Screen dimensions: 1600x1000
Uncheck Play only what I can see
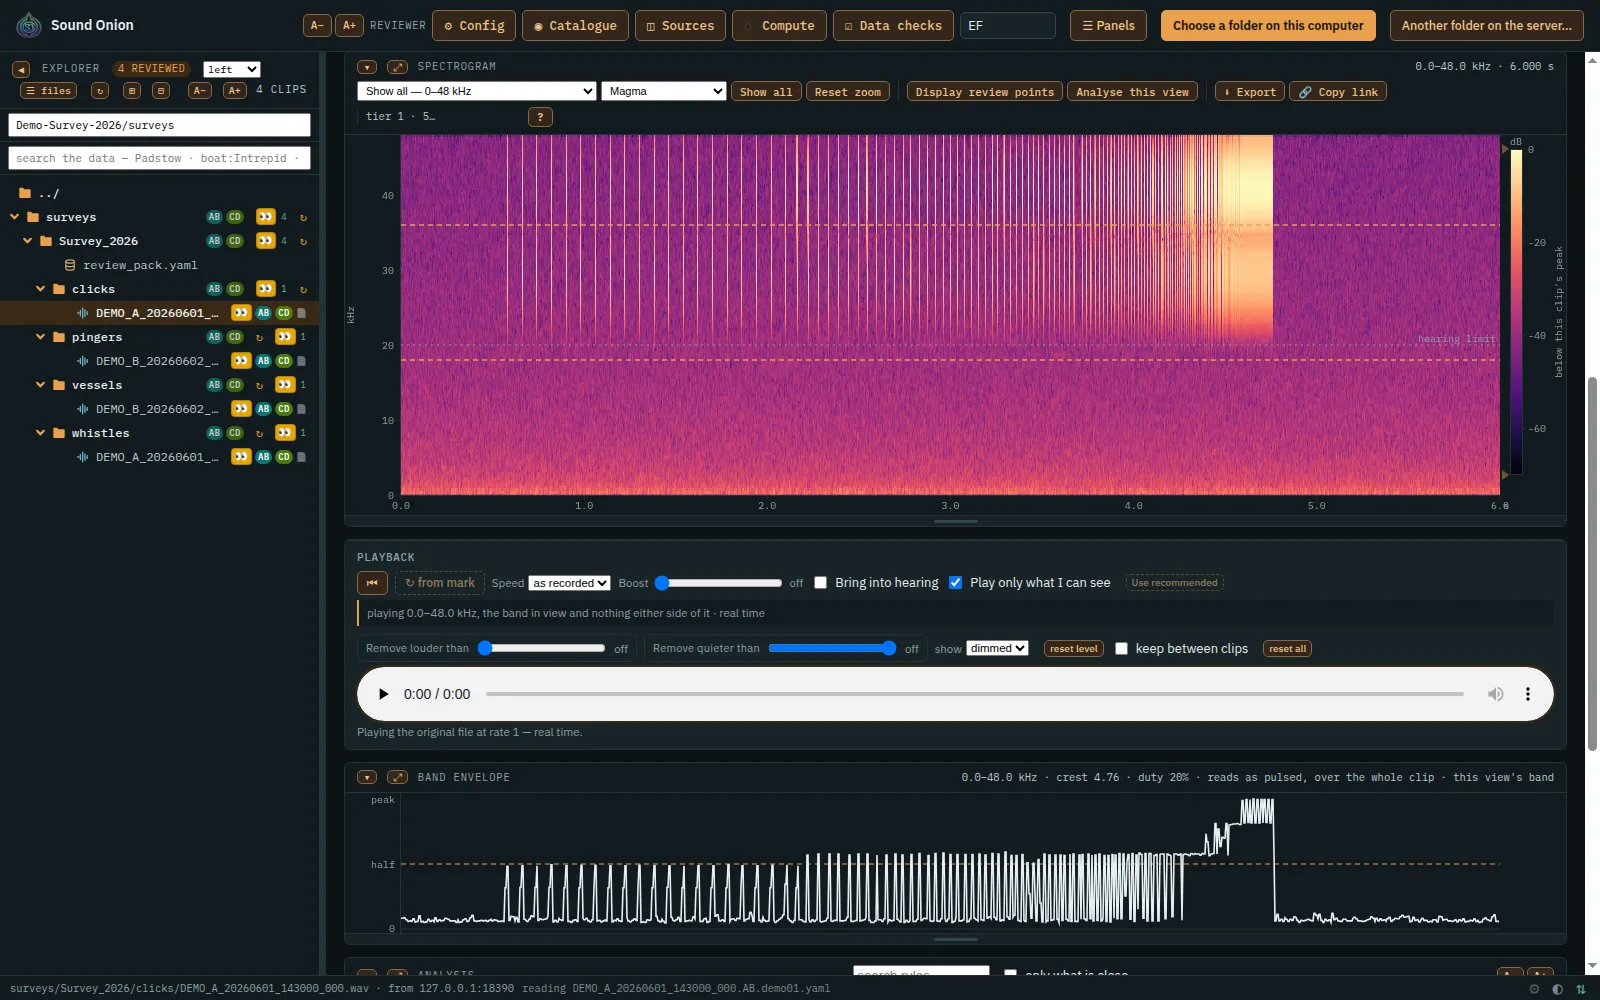click(x=955, y=583)
